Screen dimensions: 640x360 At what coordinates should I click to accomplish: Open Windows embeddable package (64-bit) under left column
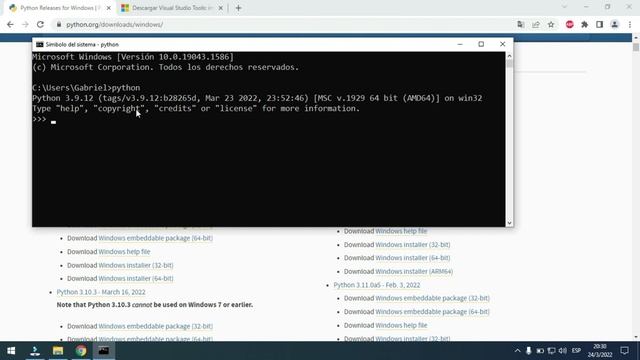click(156, 238)
